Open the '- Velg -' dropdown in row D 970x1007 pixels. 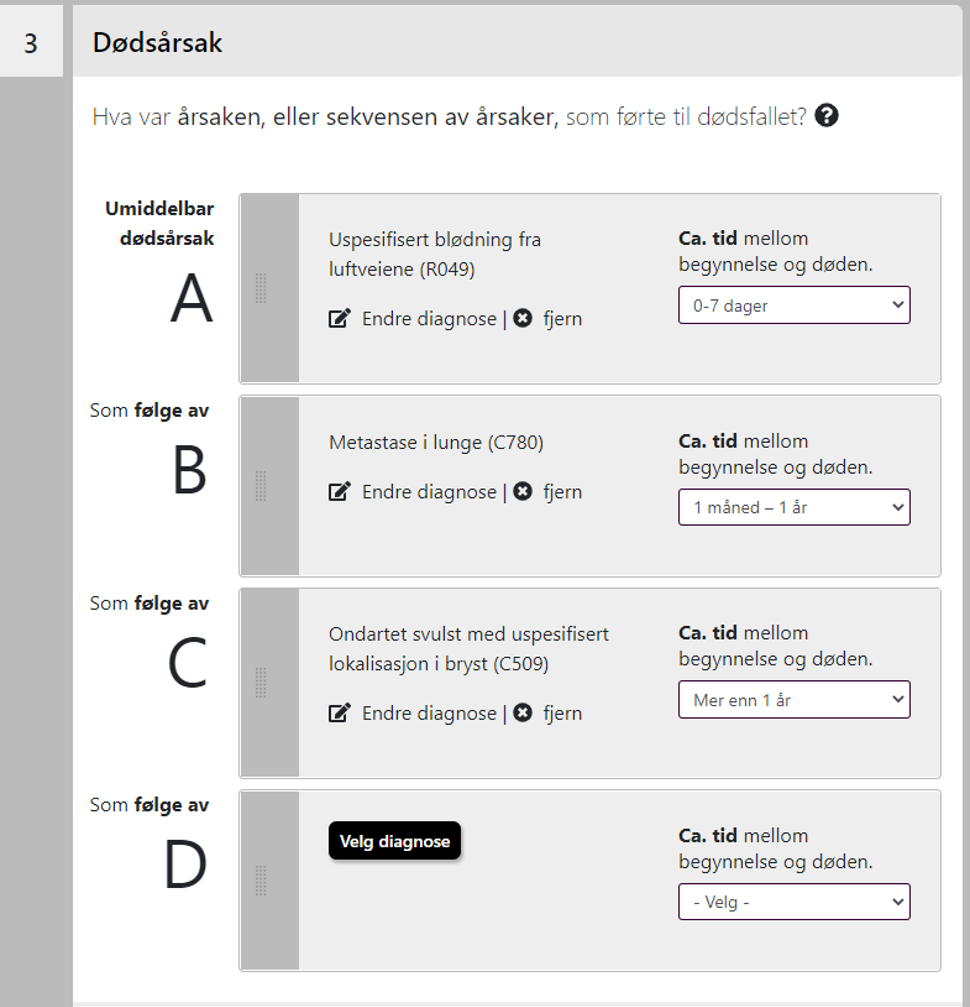[x=794, y=902]
